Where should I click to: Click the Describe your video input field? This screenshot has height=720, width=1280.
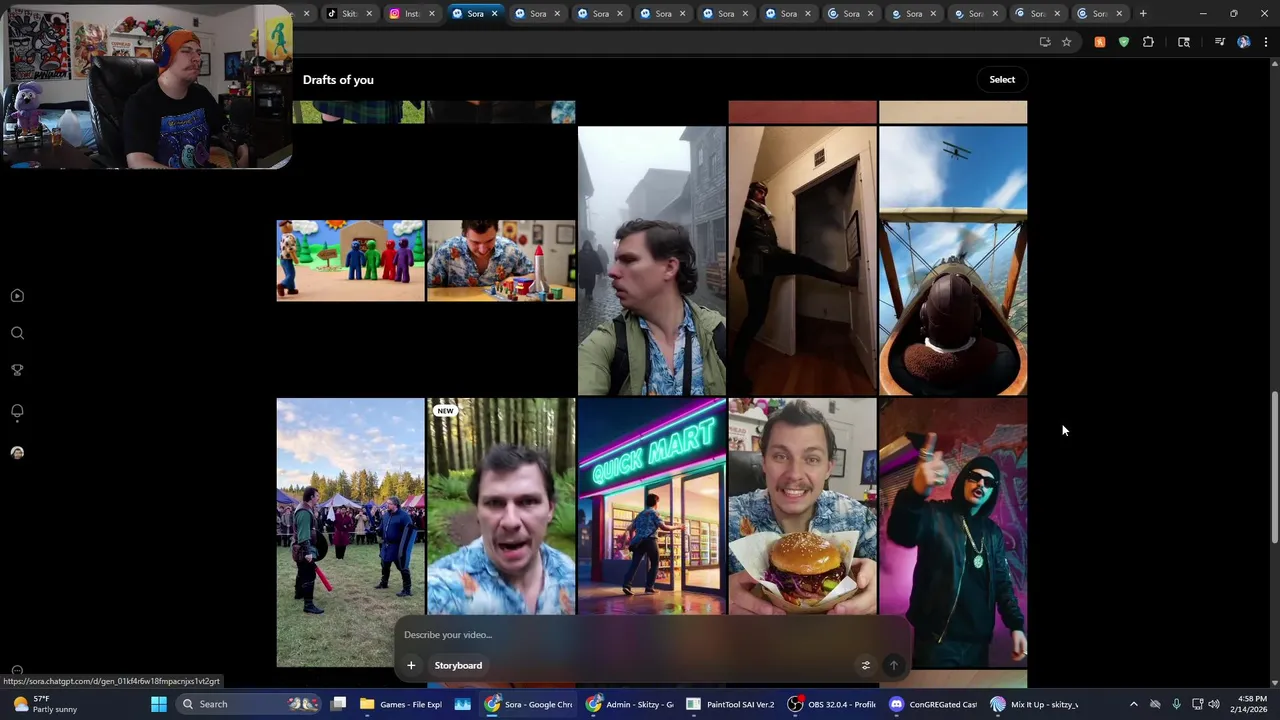[x=650, y=635]
